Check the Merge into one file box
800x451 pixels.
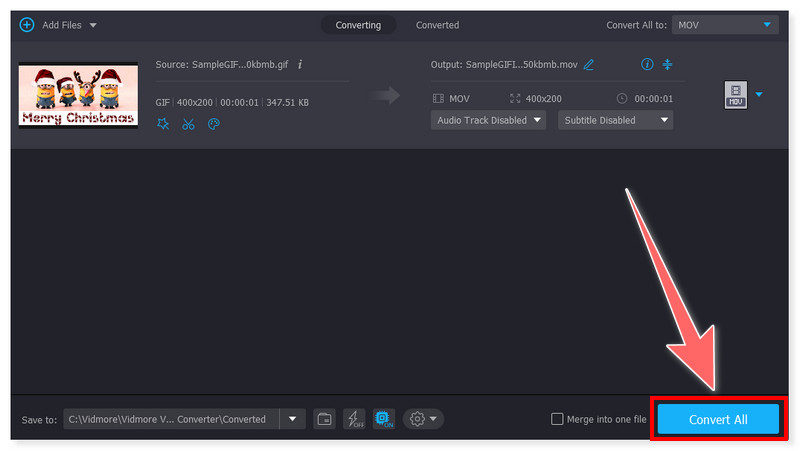coord(558,419)
